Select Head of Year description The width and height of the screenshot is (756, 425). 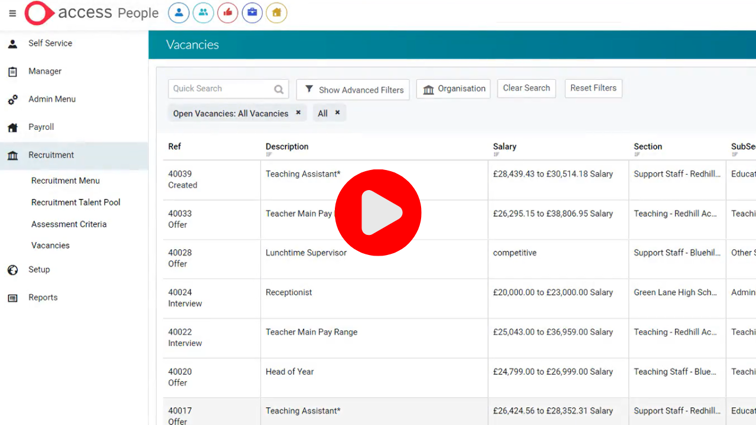pos(290,372)
